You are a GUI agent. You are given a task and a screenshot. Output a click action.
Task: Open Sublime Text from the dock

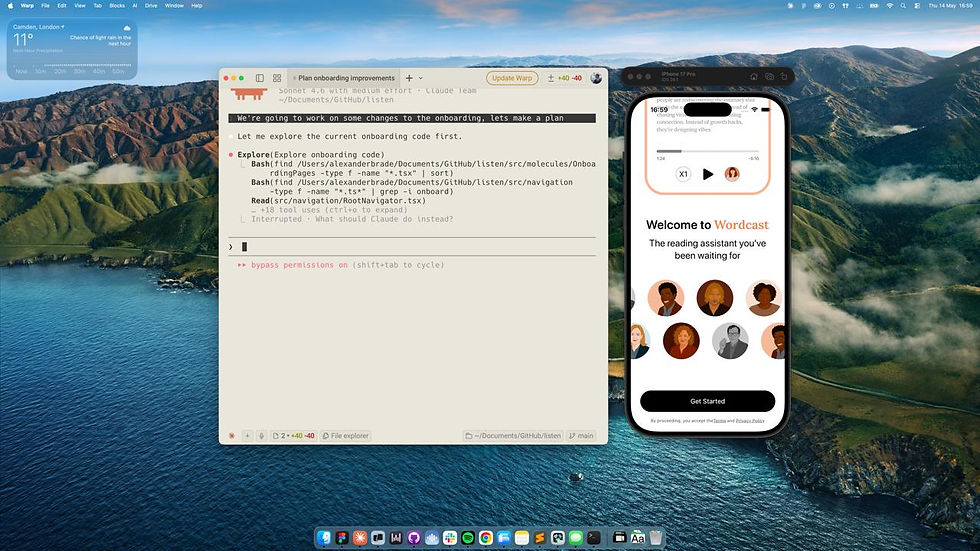(540, 537)
